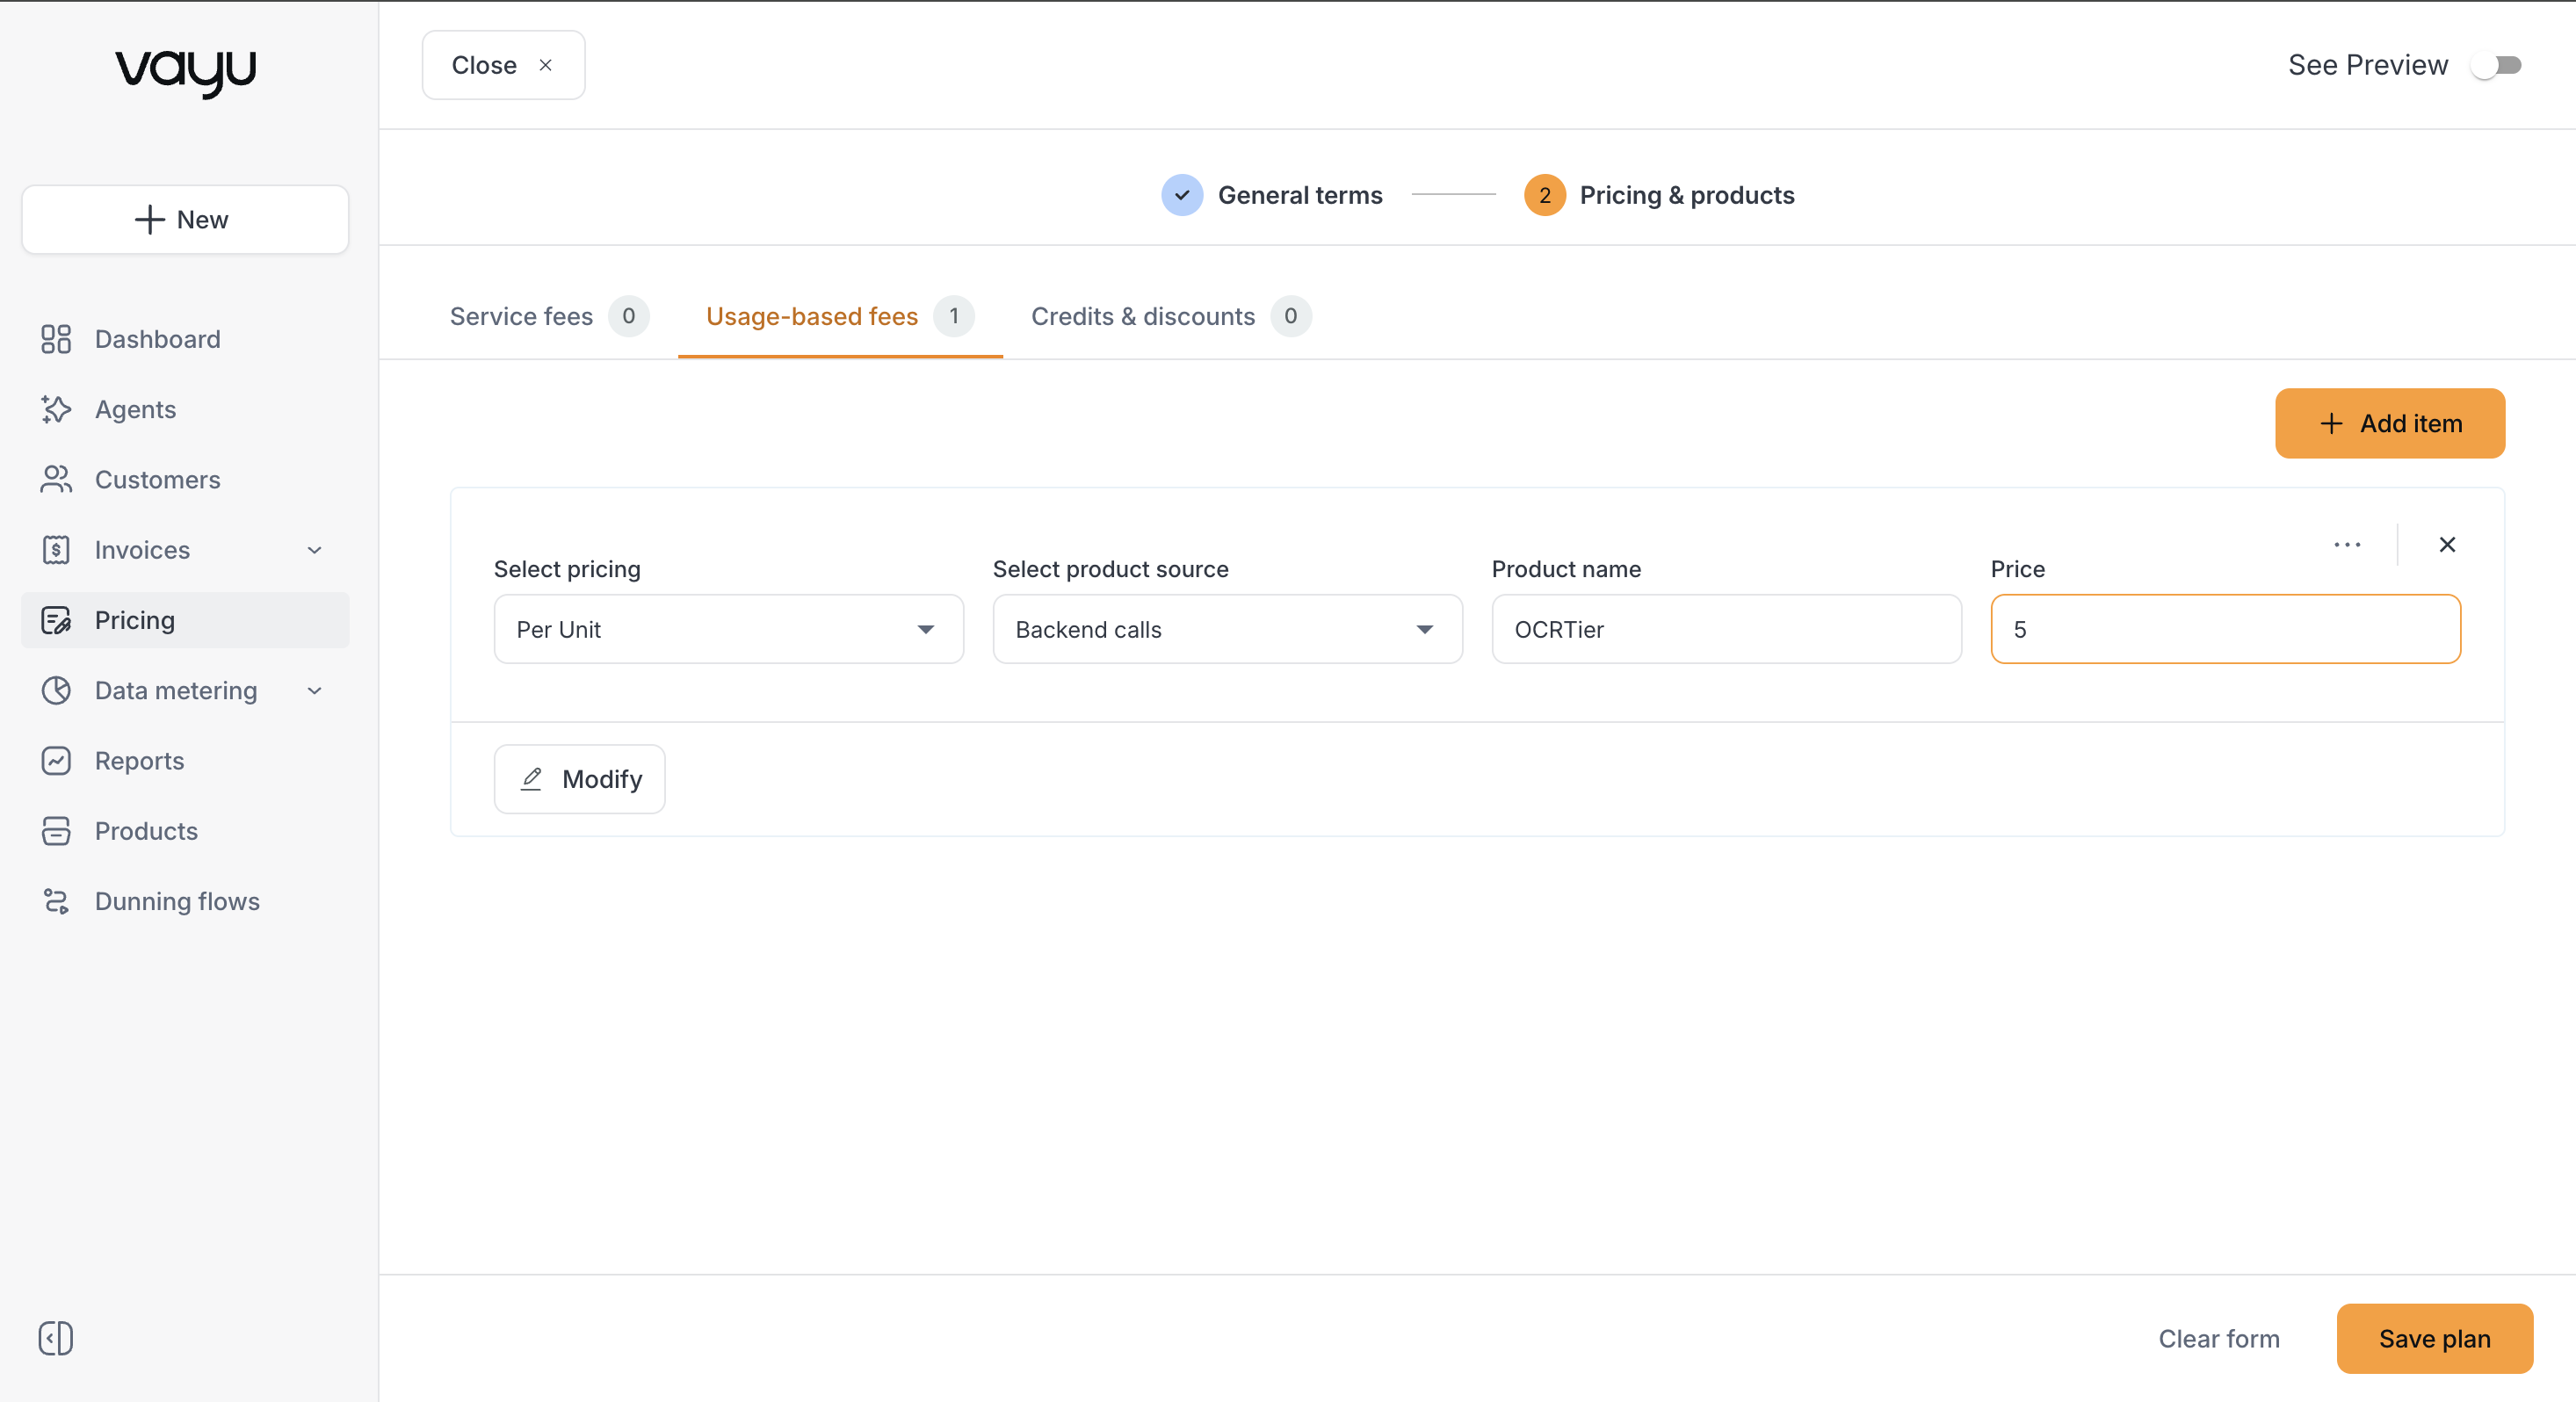This screenshot has height=1402, width=2576.
Task: Switch to Credits & discounts tab
Action: 1171,316
